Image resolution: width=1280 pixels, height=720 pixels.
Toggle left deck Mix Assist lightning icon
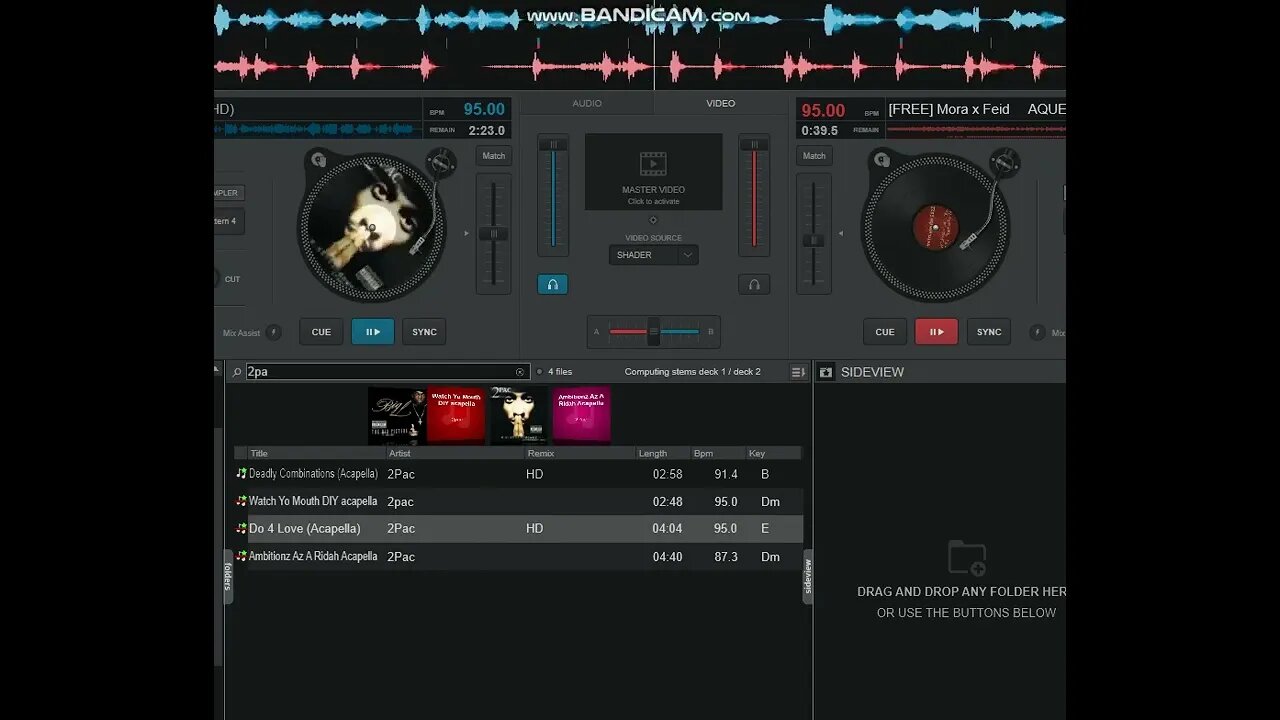[273, 332]
